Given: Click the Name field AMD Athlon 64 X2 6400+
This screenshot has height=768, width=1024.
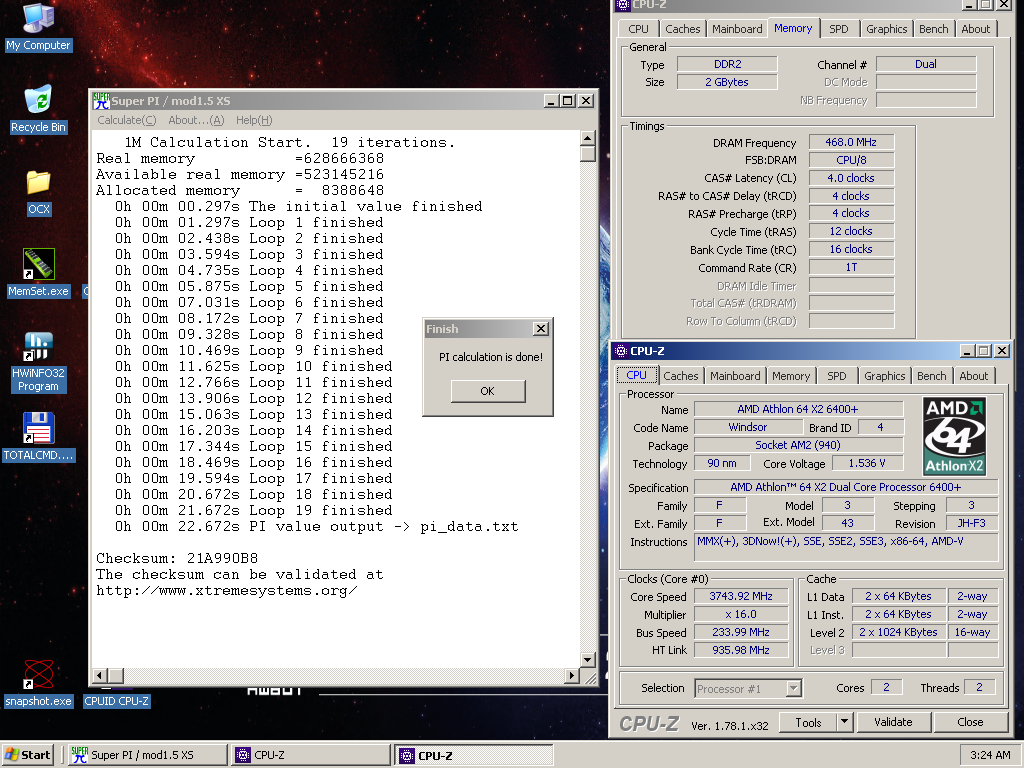Looking at the screenshot, I should click(798, 409).
